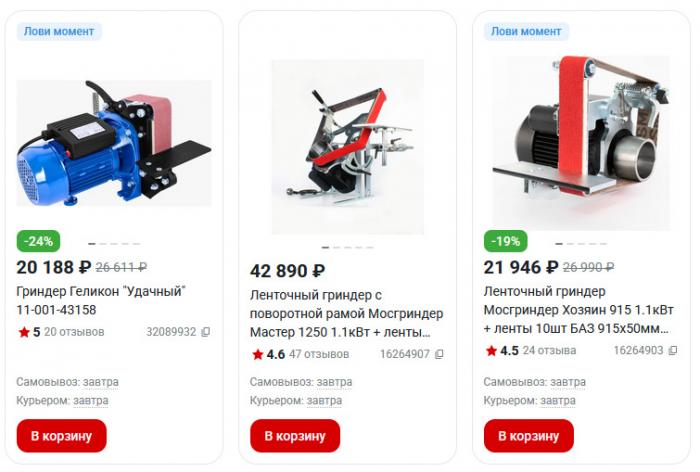Click the -24% discount badge
The width and height of the screenshot is (700, 472).
pyautogui.click(x=38, y=241)
